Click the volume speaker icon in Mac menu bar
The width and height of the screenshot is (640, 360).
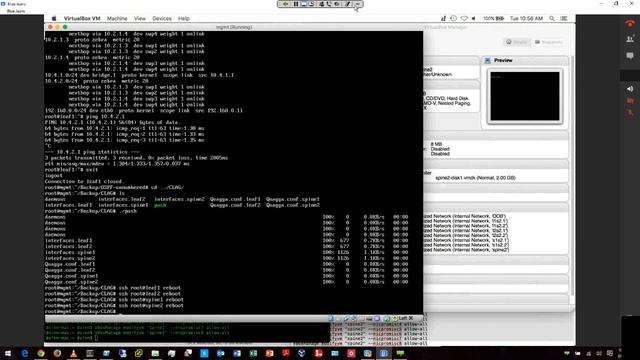[x=474, y=18]
